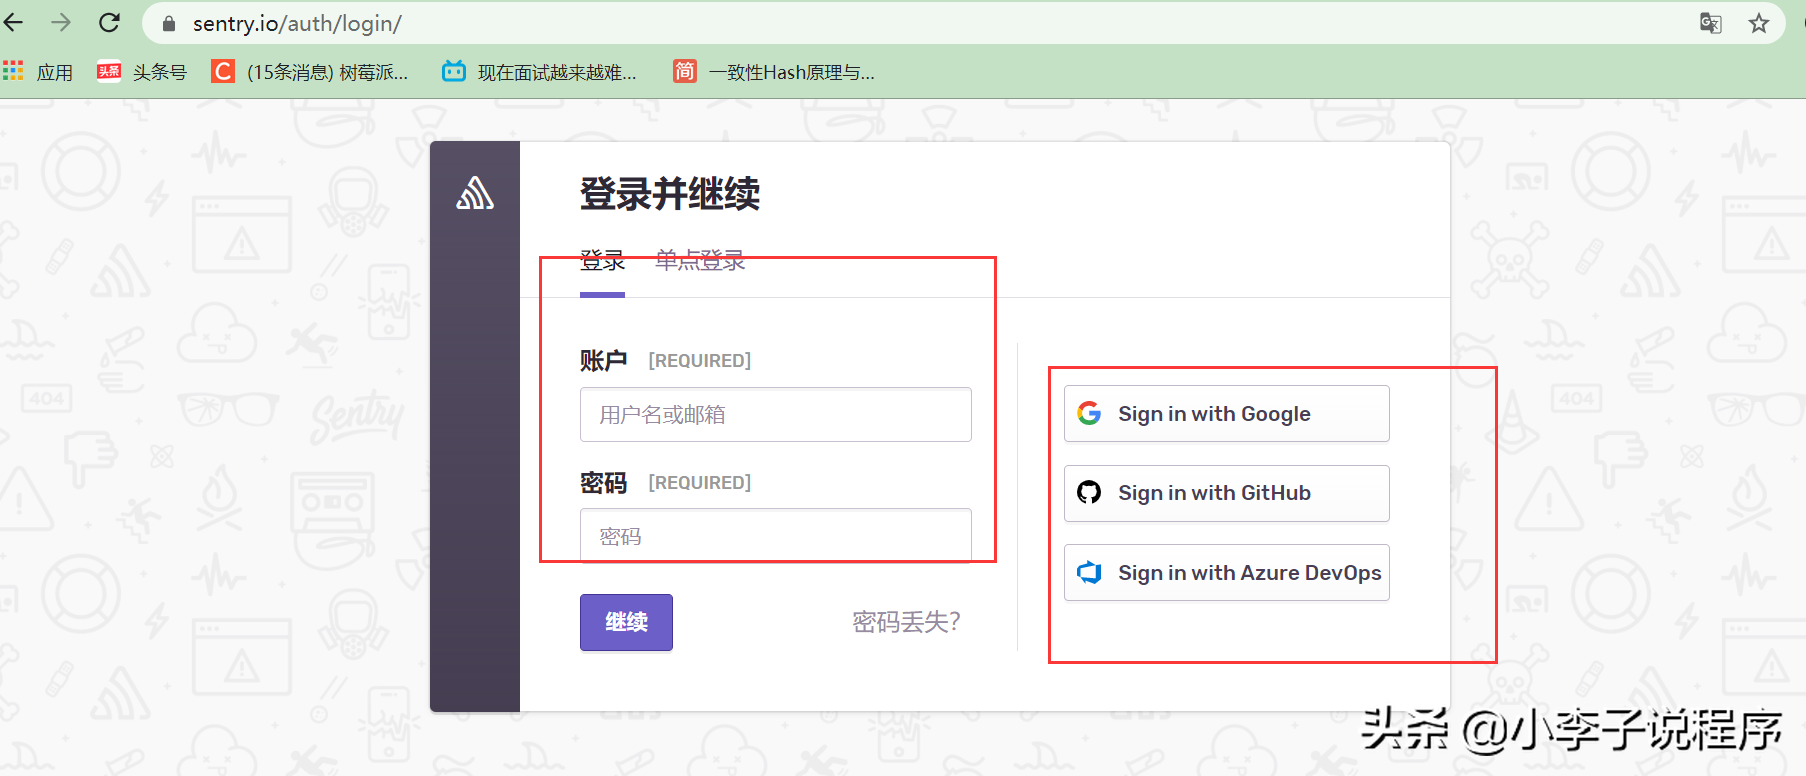Click Sign in with Azure DevOps
This screenshot has width=1806, height=776.
(x=1227, y=573)
